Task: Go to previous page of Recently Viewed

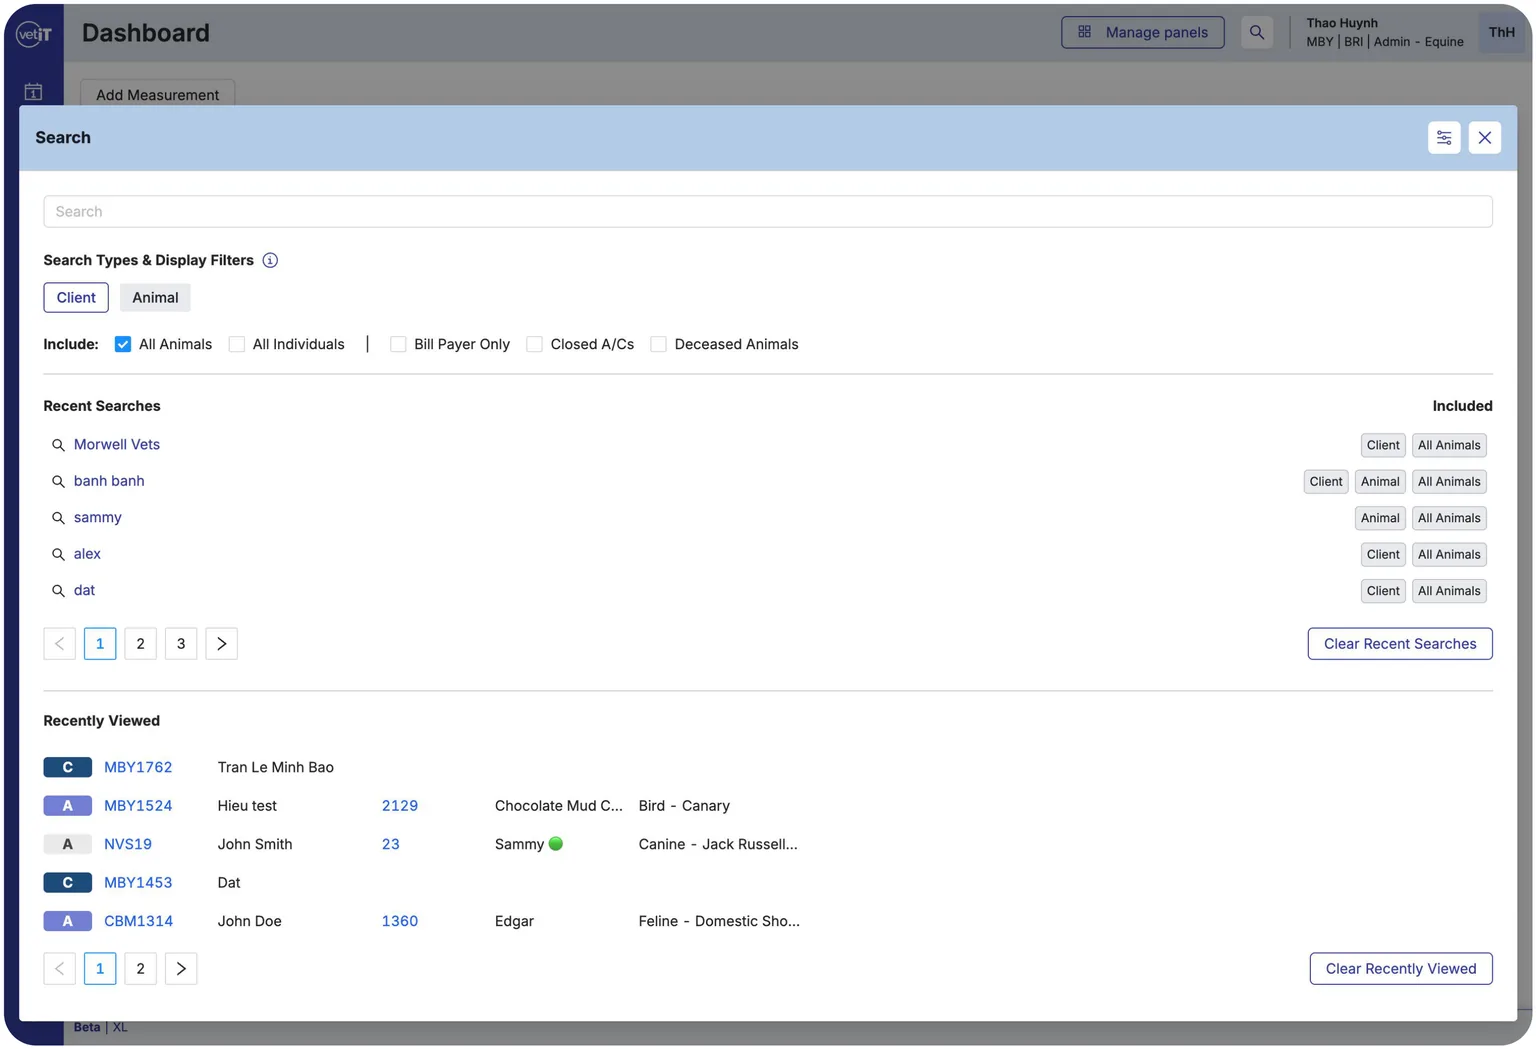Action: tap(60, 969)
